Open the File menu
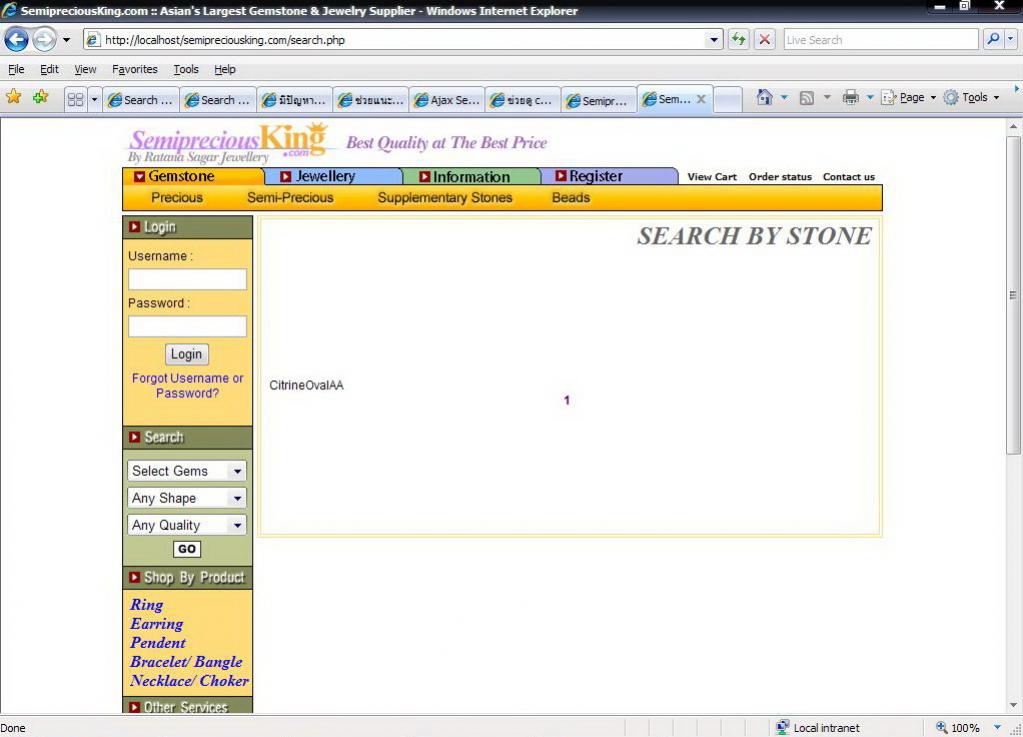The image size is (1023, 737). (x=16, y=69)
